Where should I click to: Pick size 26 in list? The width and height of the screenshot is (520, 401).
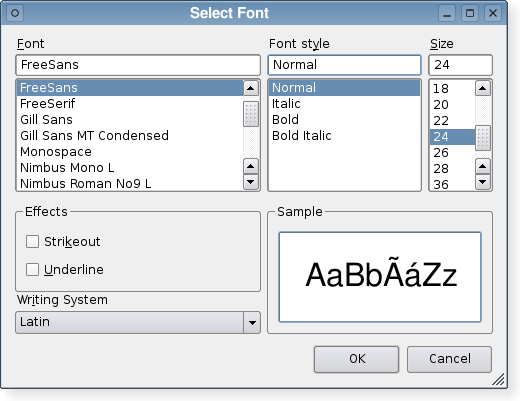[x=452, y=153]
